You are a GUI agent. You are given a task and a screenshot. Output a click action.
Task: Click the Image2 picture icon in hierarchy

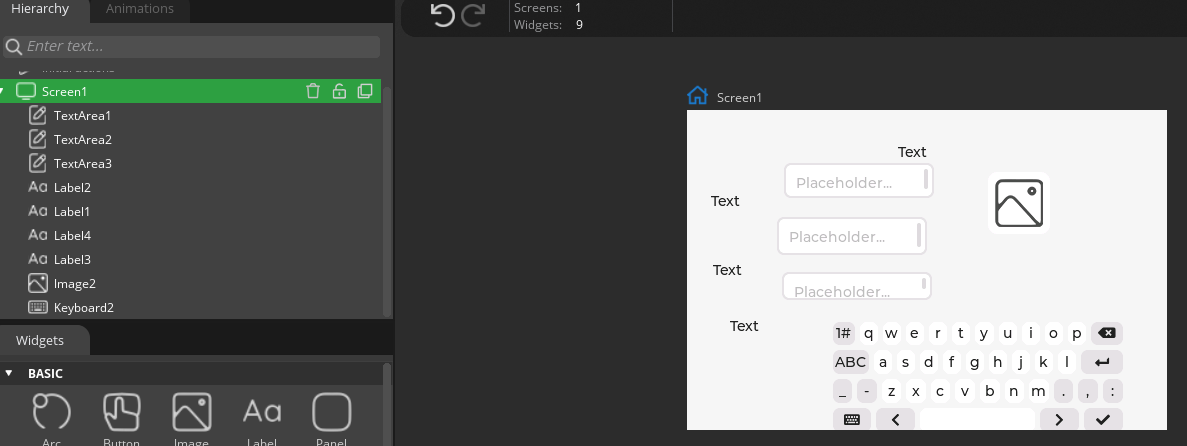(38, 283)
